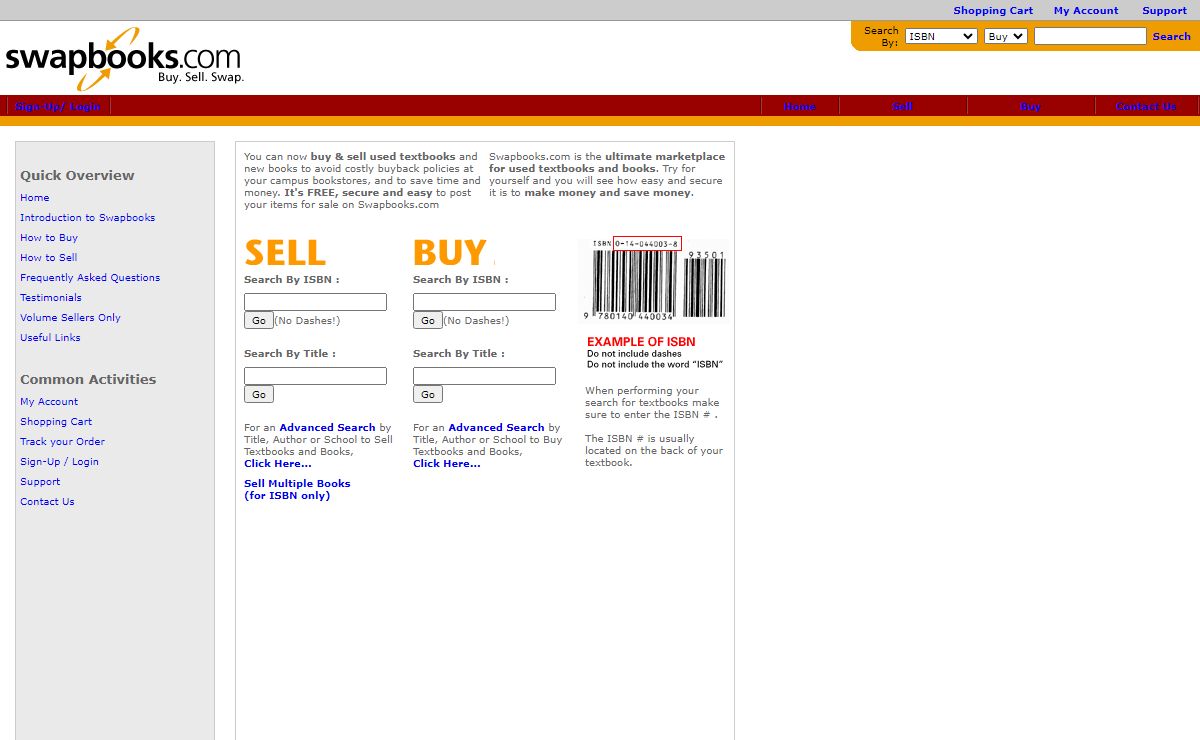Click Go under Sell Title search
Image resolution: width=1200 pixels, height=740 pixels.
259,394
